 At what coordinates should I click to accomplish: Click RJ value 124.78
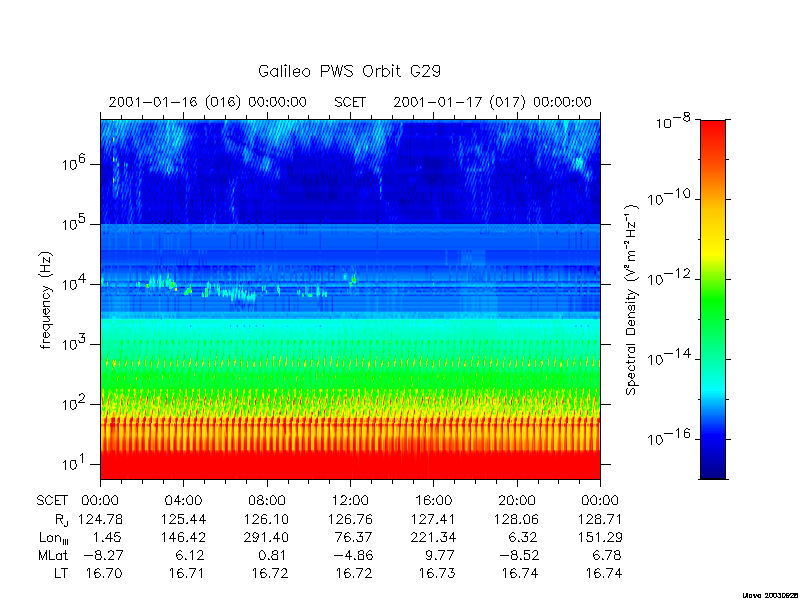[101, 519]
